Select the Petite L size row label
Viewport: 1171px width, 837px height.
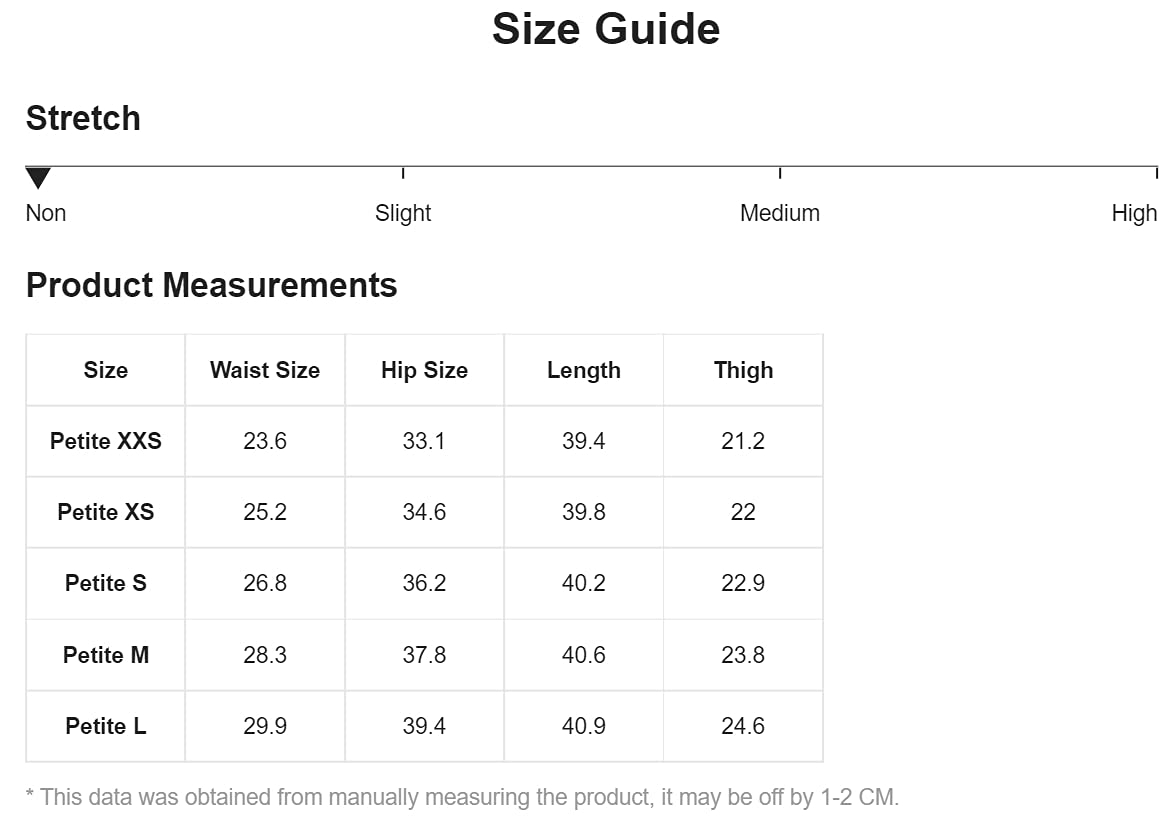[x=106, y=726]
